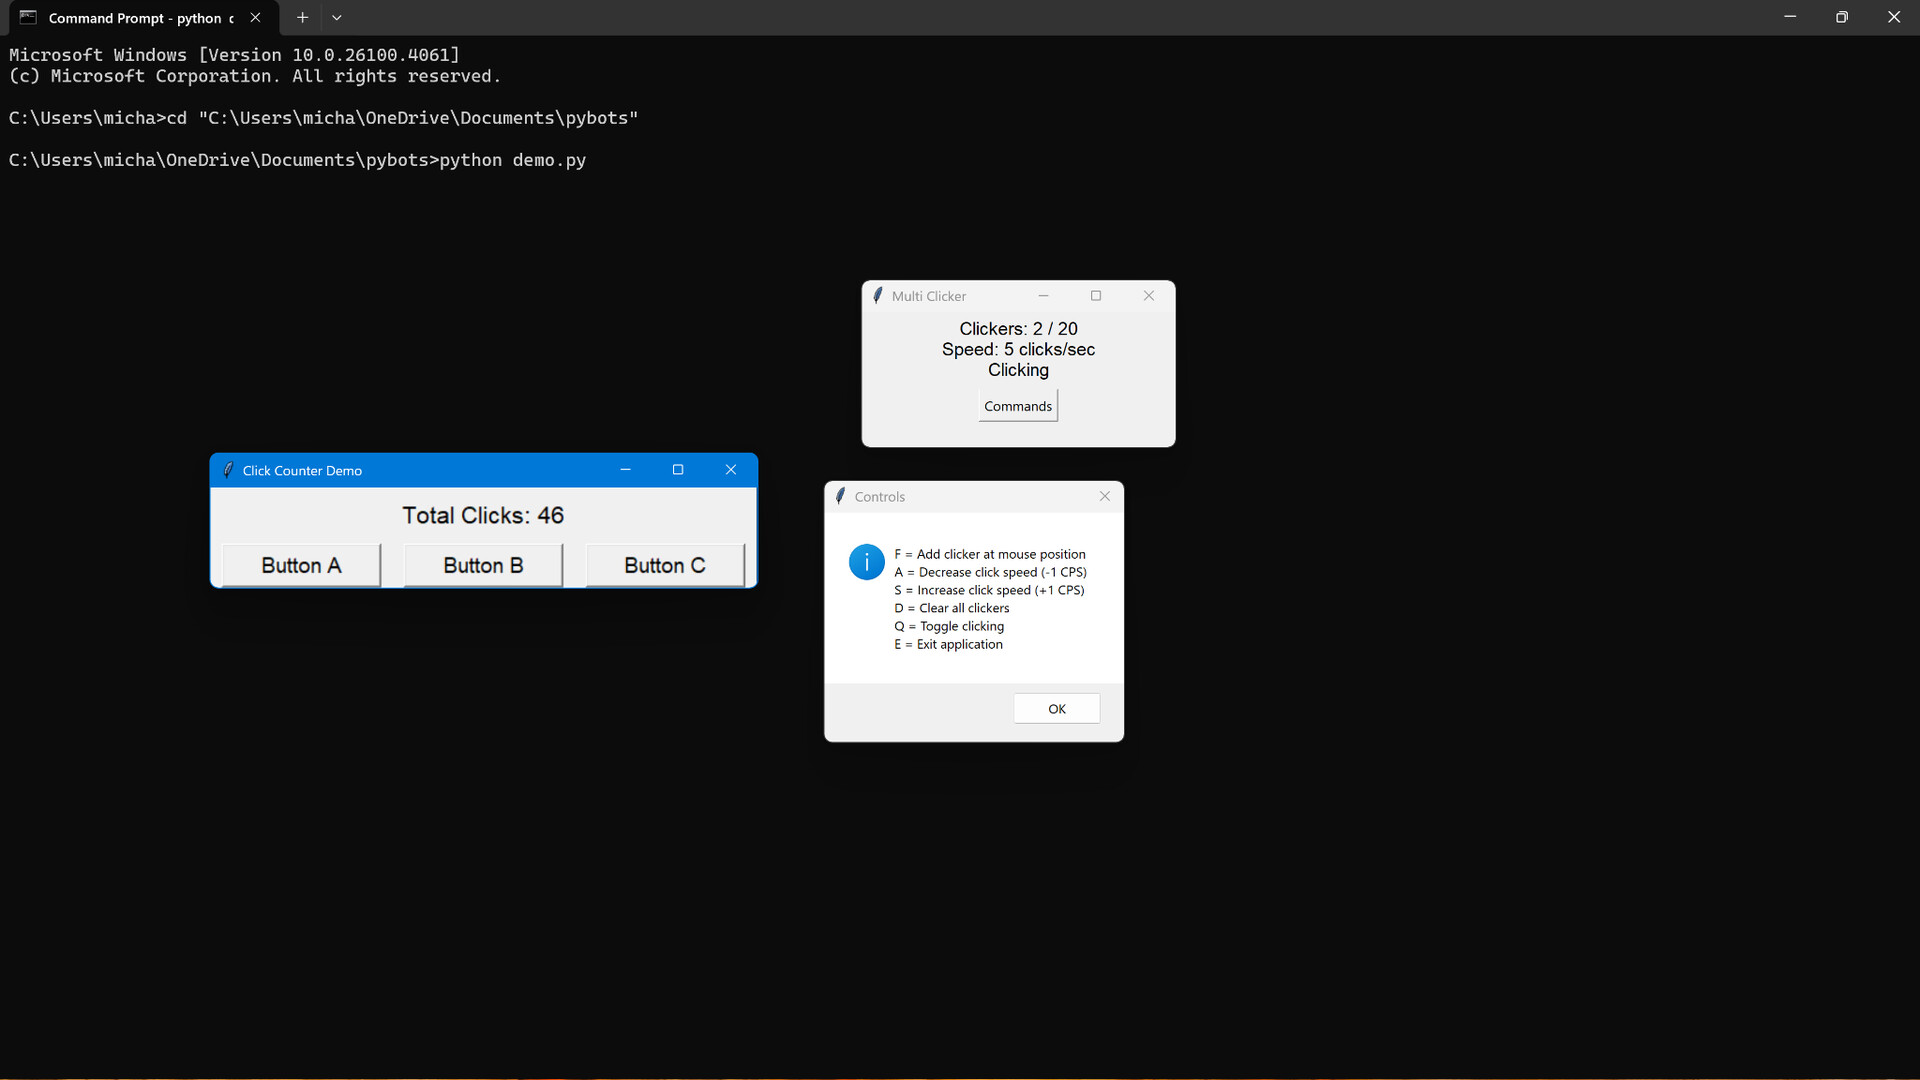Click Button A in Click Counter Demo
Screen dimensions: 1920x1080
coord(301,565)
